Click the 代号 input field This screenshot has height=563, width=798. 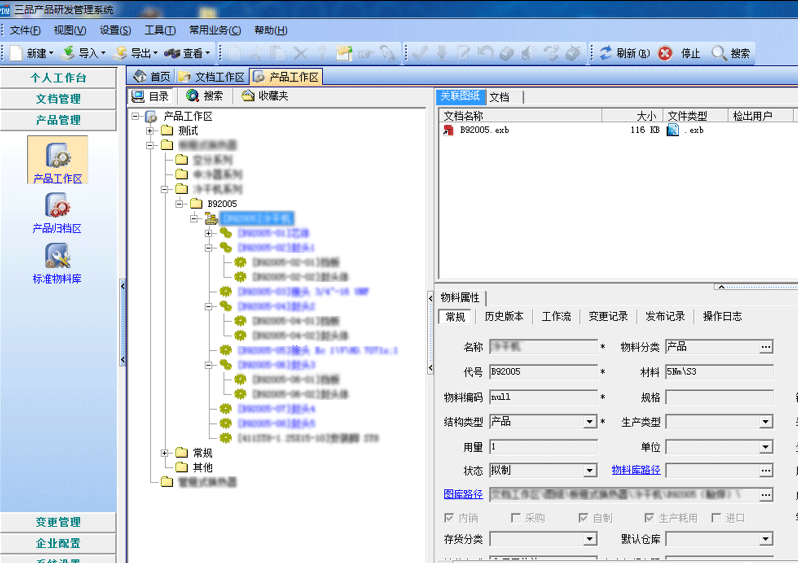click(x=542, y=372)
